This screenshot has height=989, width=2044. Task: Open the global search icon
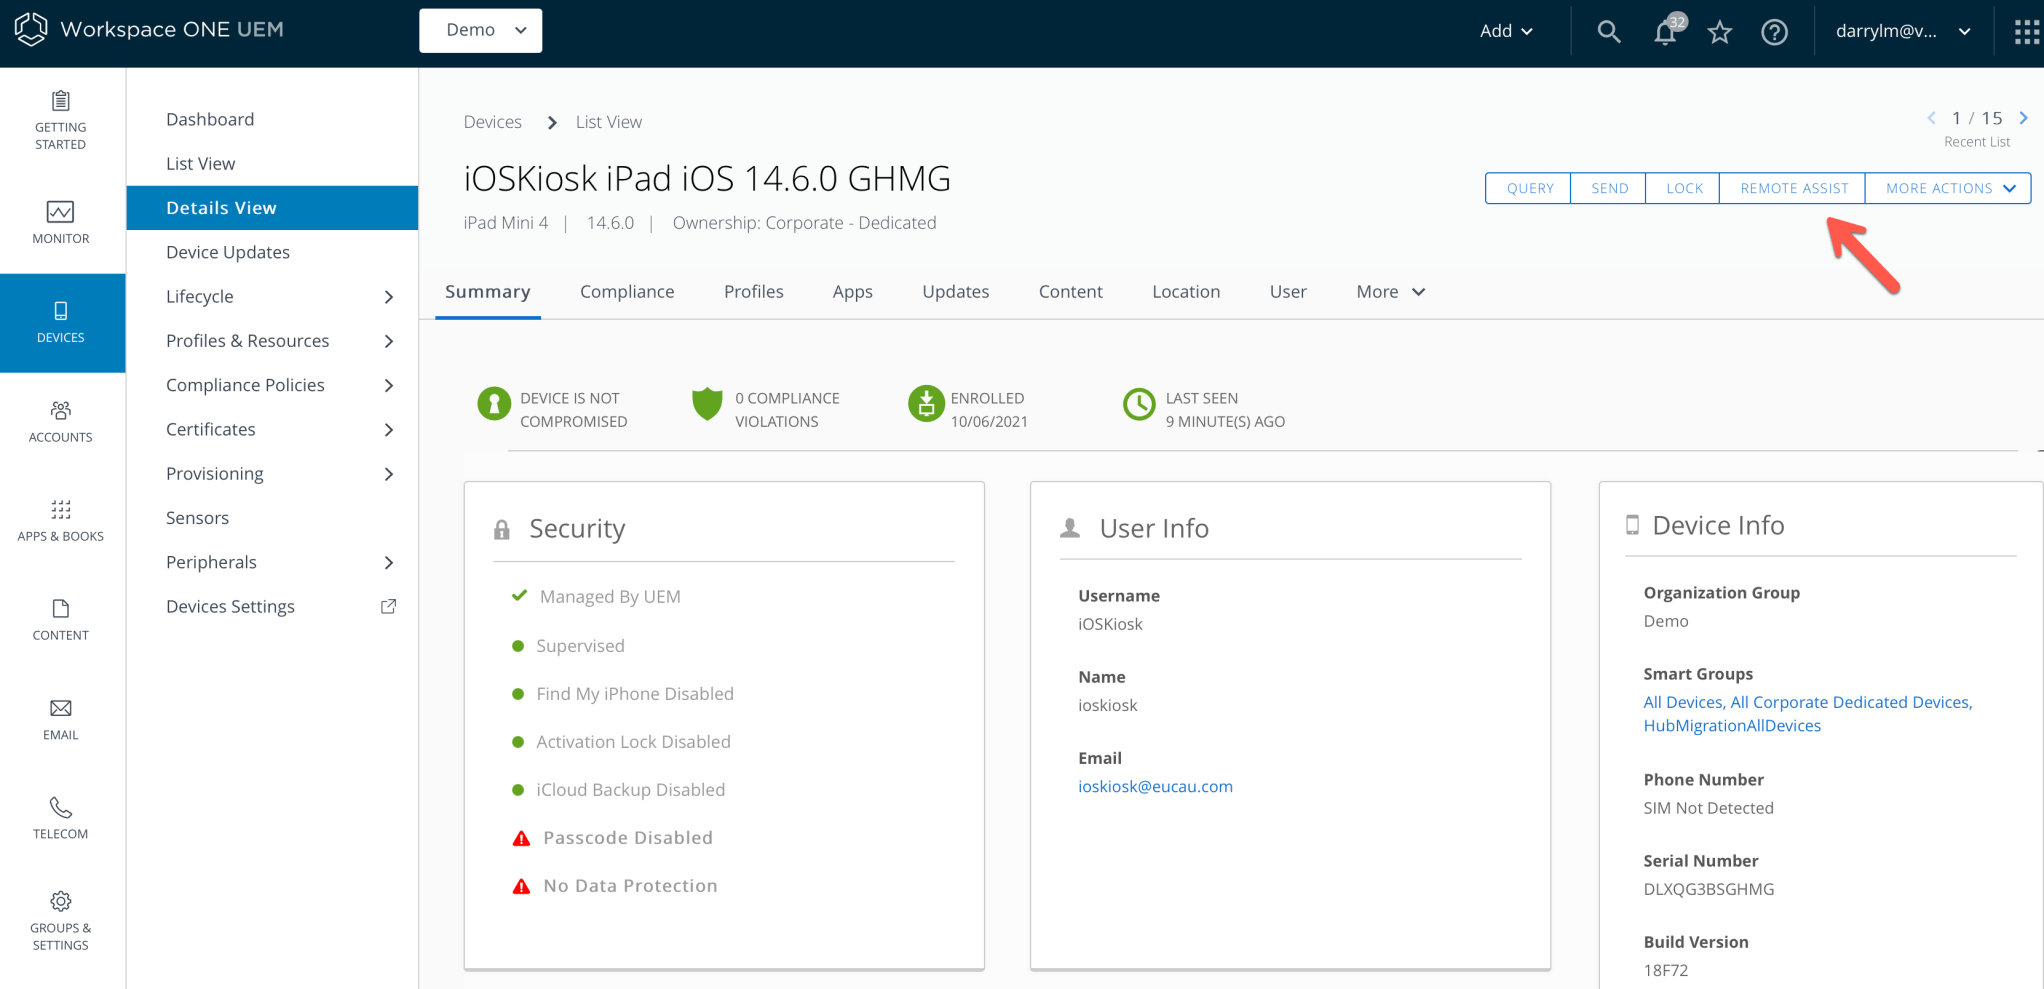pos(1609,31)
